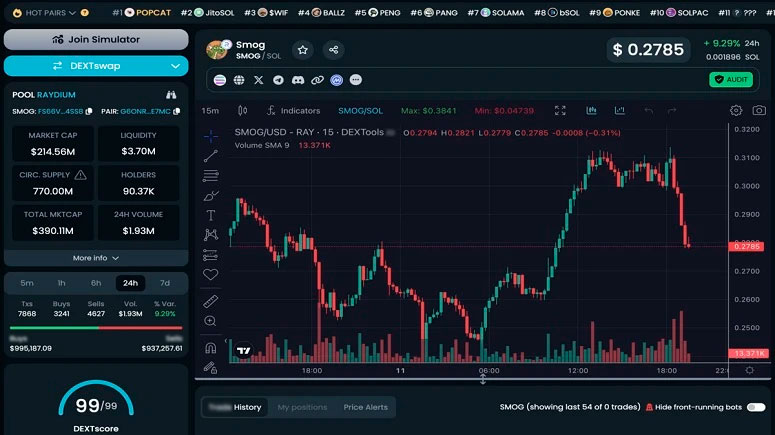This screenshot has width=775, height=435.
Task: Open the 15m timeframe selector
Action: tap(211, 110)
